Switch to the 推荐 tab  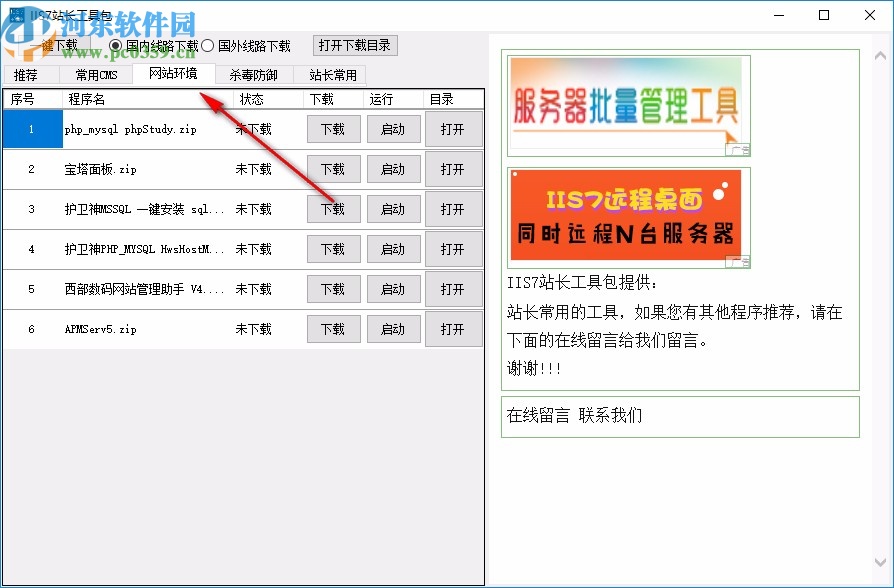[x=29, y=73]
